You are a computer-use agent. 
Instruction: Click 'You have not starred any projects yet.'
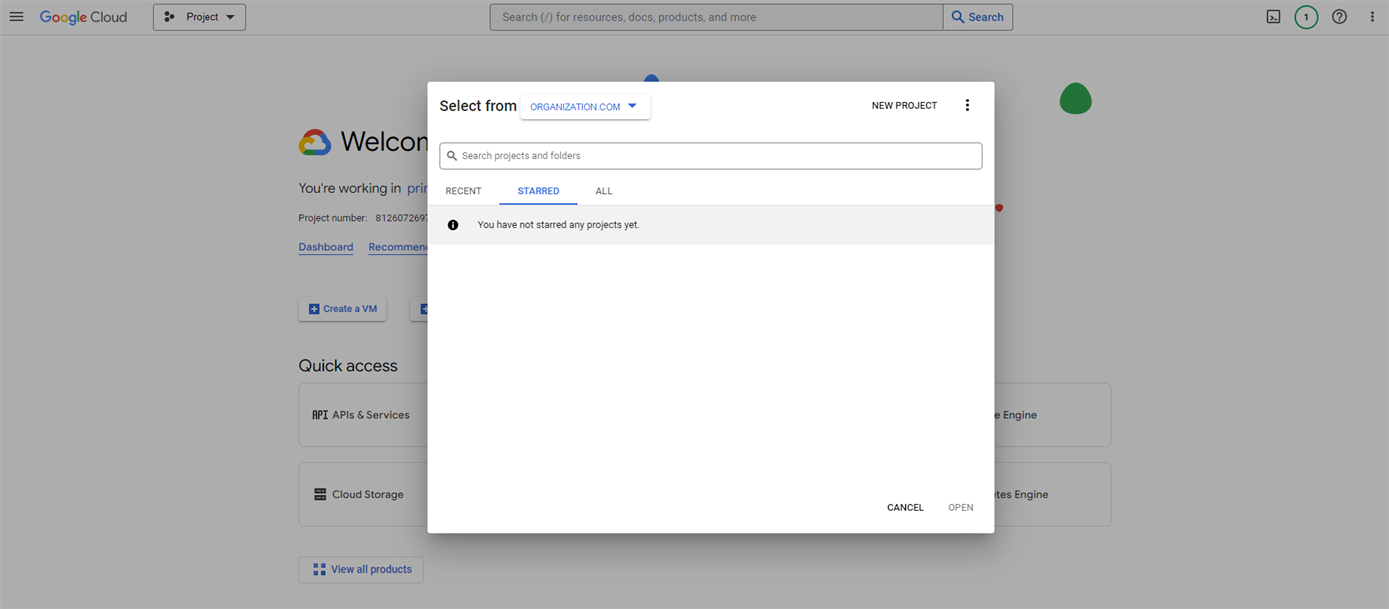coord(558,225)
